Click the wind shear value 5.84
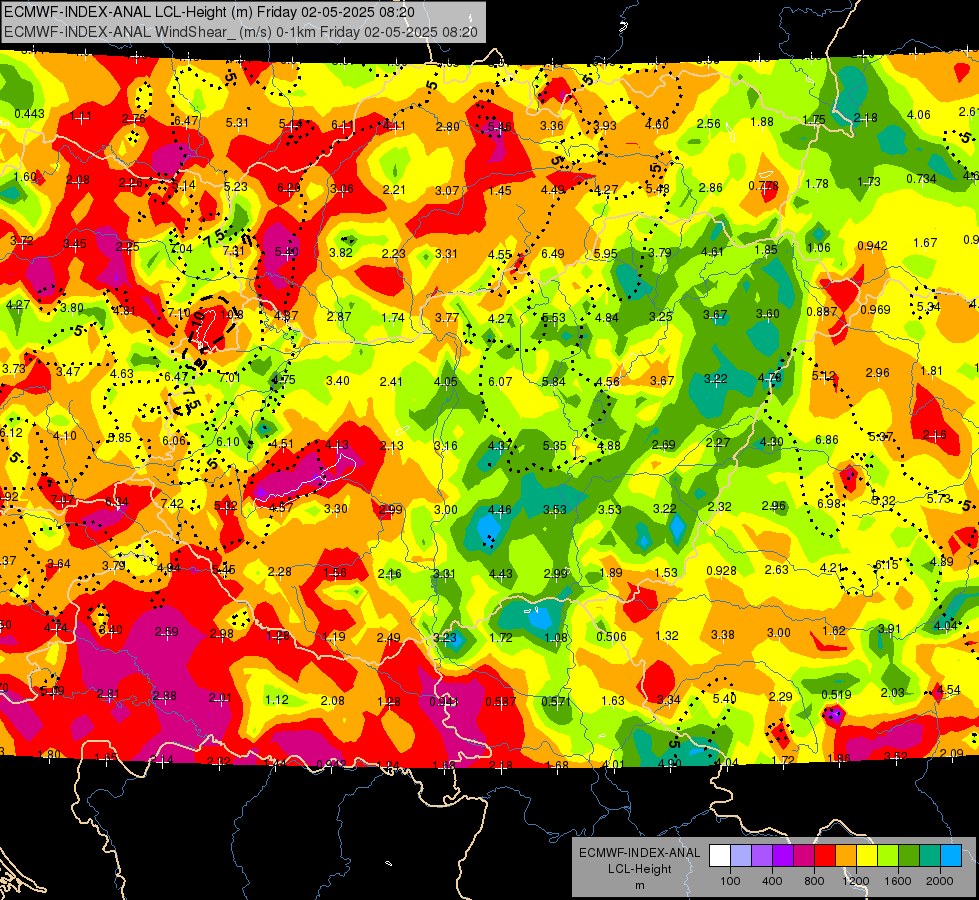979x900 pixels. point(554,381)
